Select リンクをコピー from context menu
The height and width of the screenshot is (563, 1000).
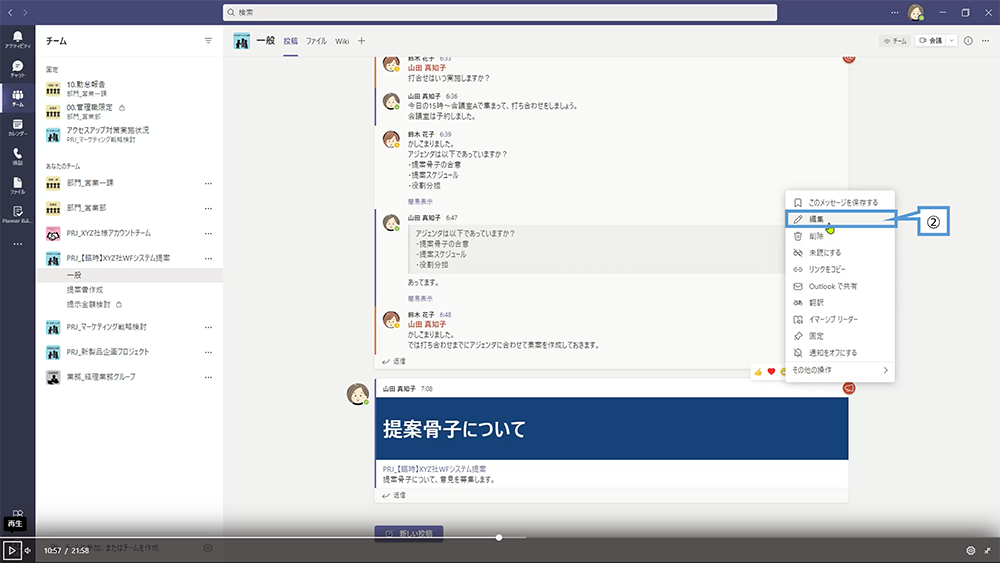click(x=840, y=269)
